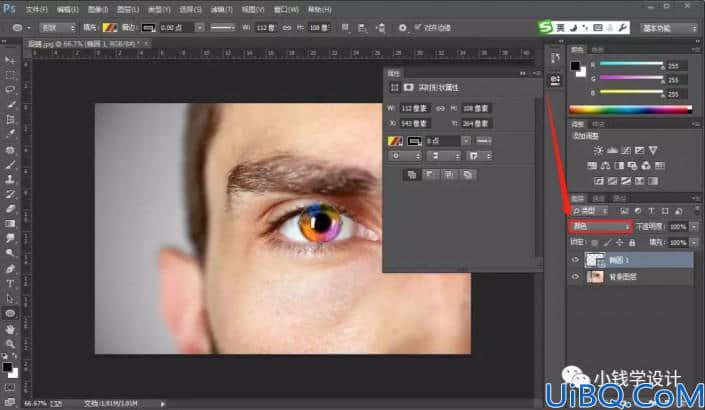Click the Ellipse 1 layer thumbnail

tap(595, 260)
